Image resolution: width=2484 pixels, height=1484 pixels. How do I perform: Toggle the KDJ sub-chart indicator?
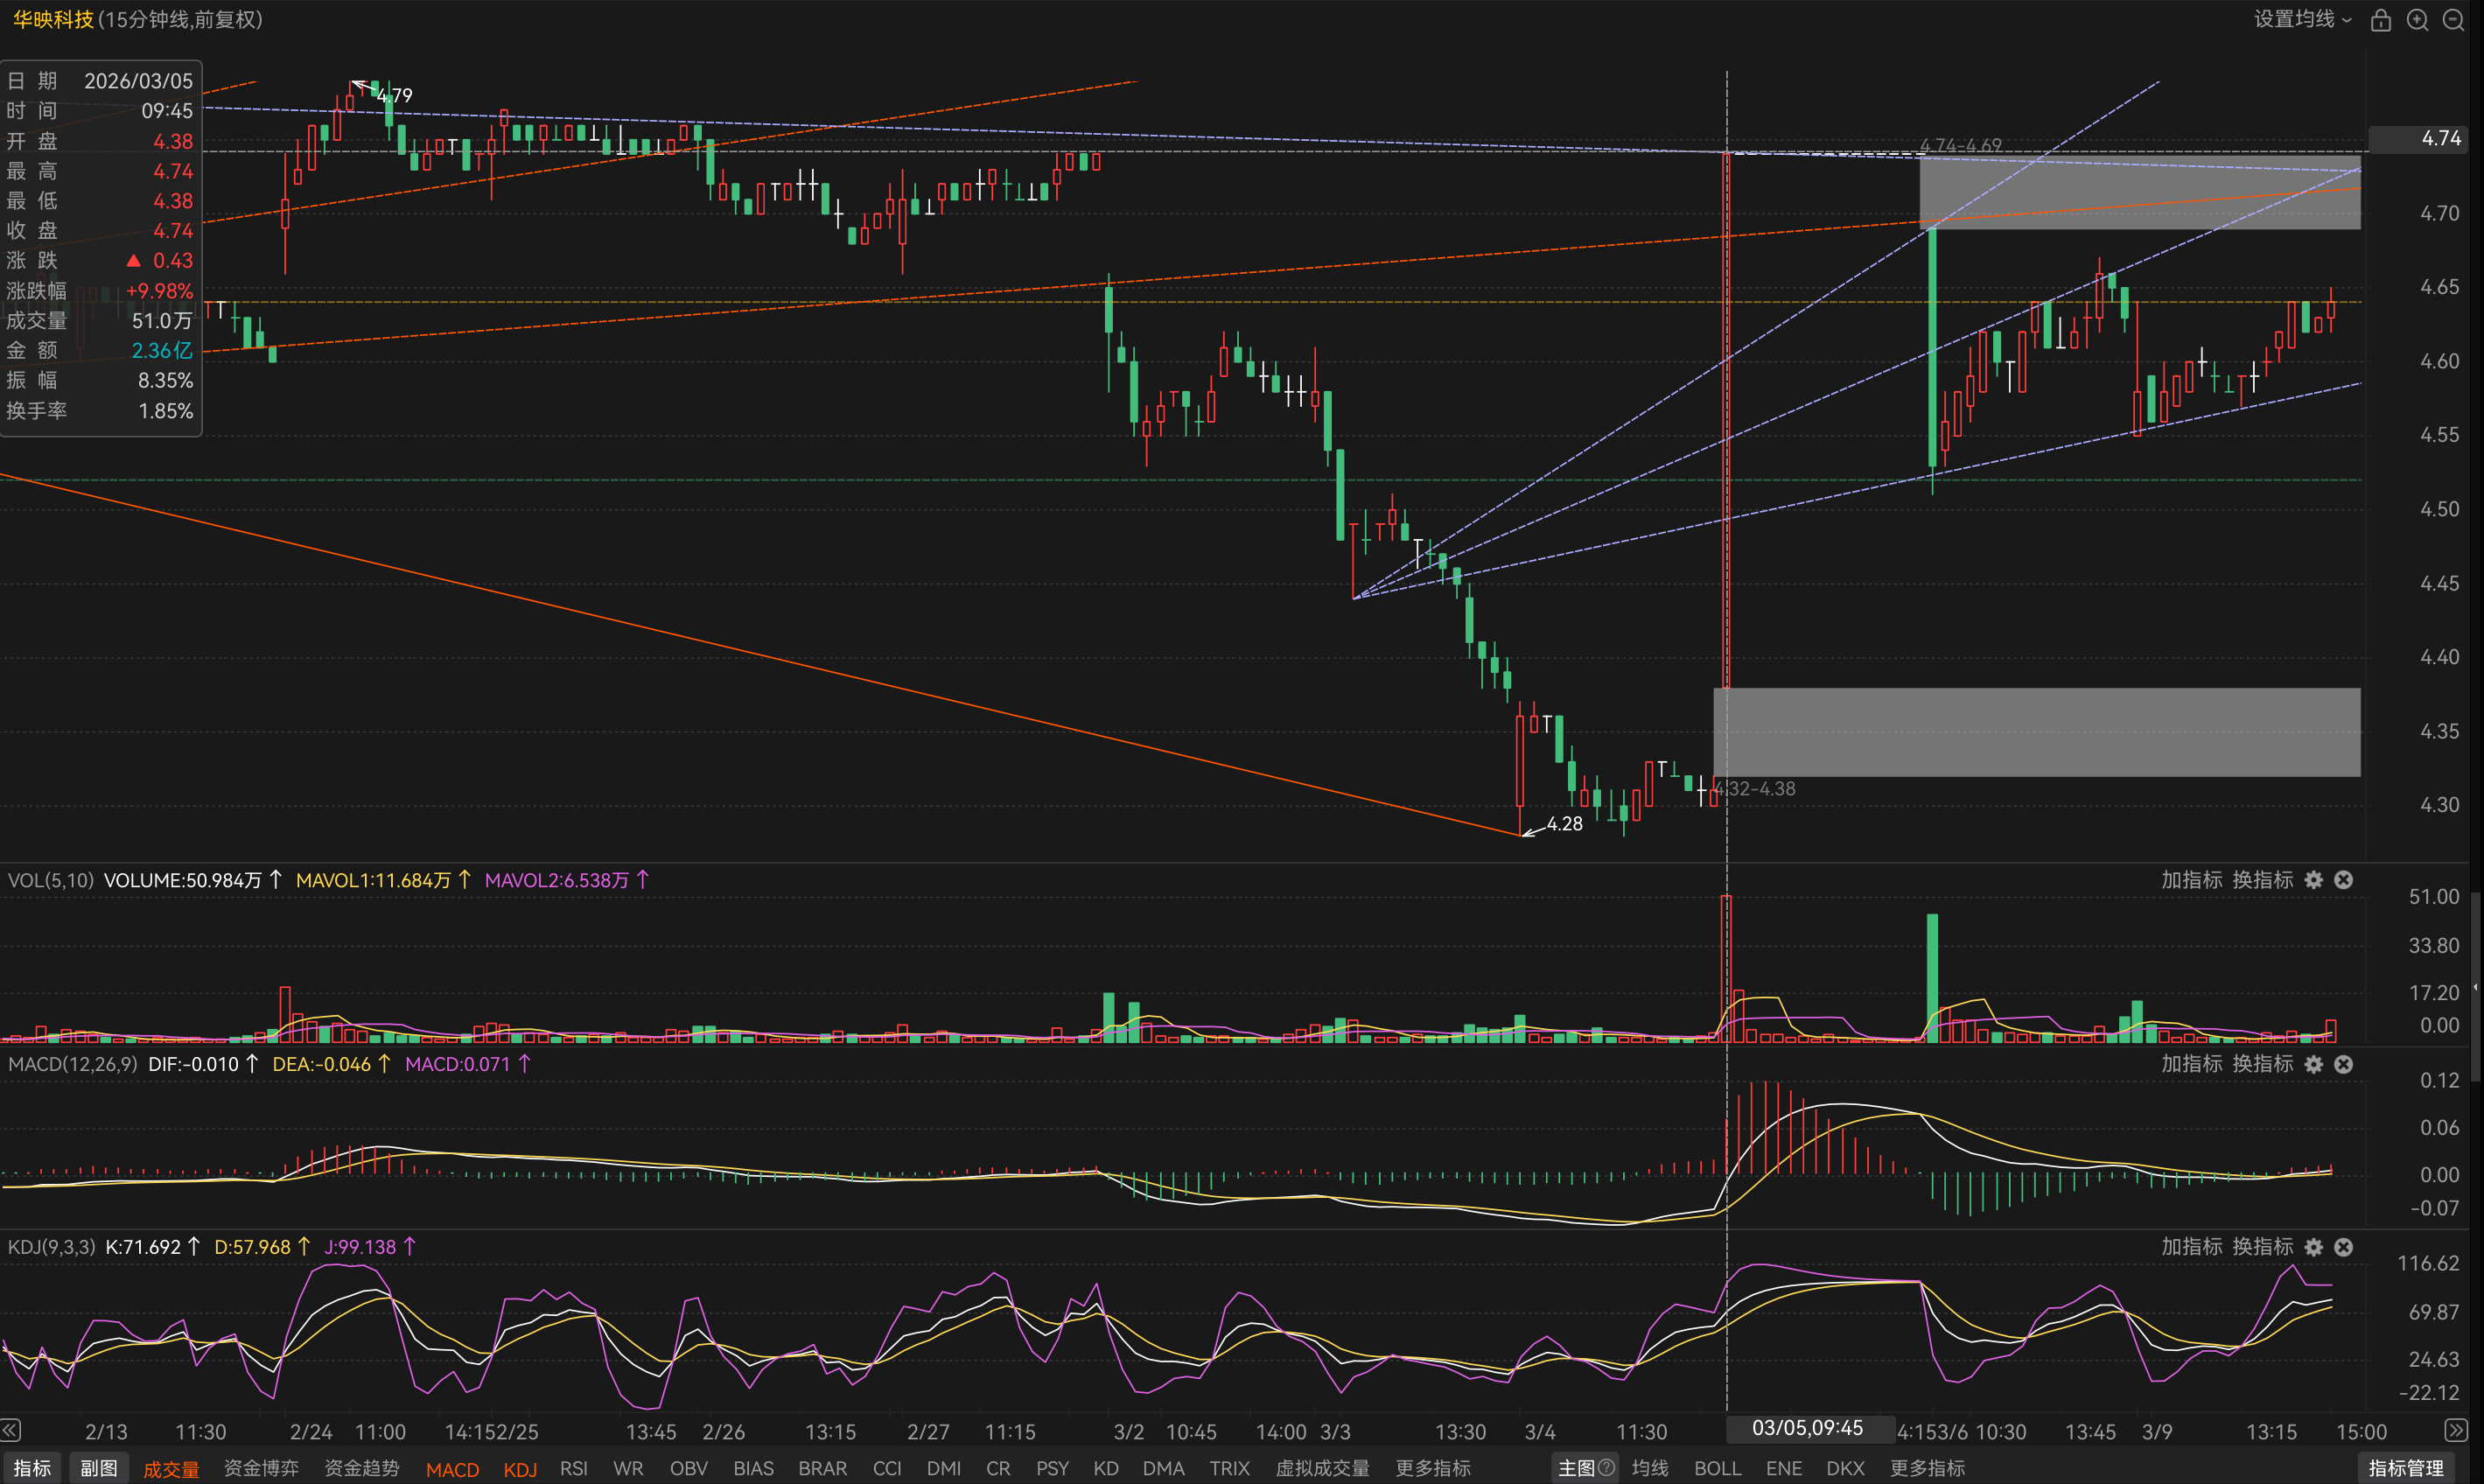[x=520, y=1469]
